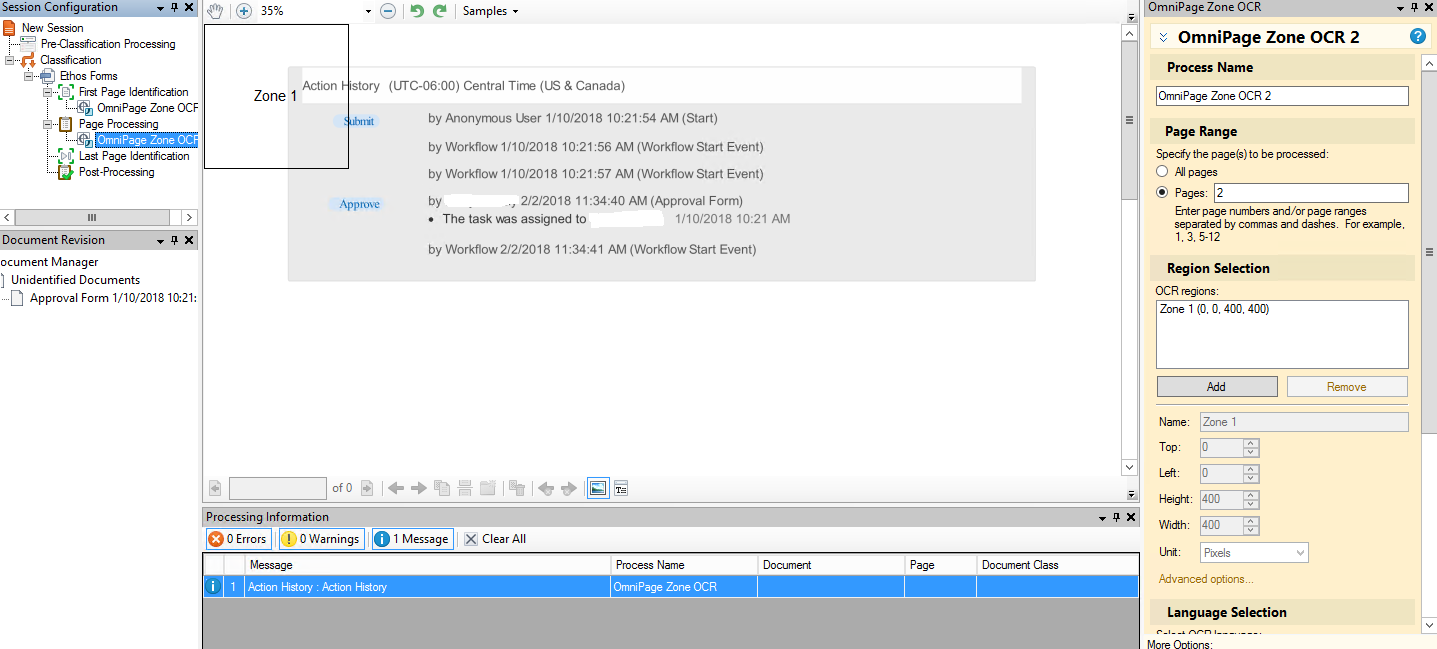Go to previous page arrow before page box
The width and height of the screenshot is (1437, 649).
pyautogui.click(x=215, y=488)
